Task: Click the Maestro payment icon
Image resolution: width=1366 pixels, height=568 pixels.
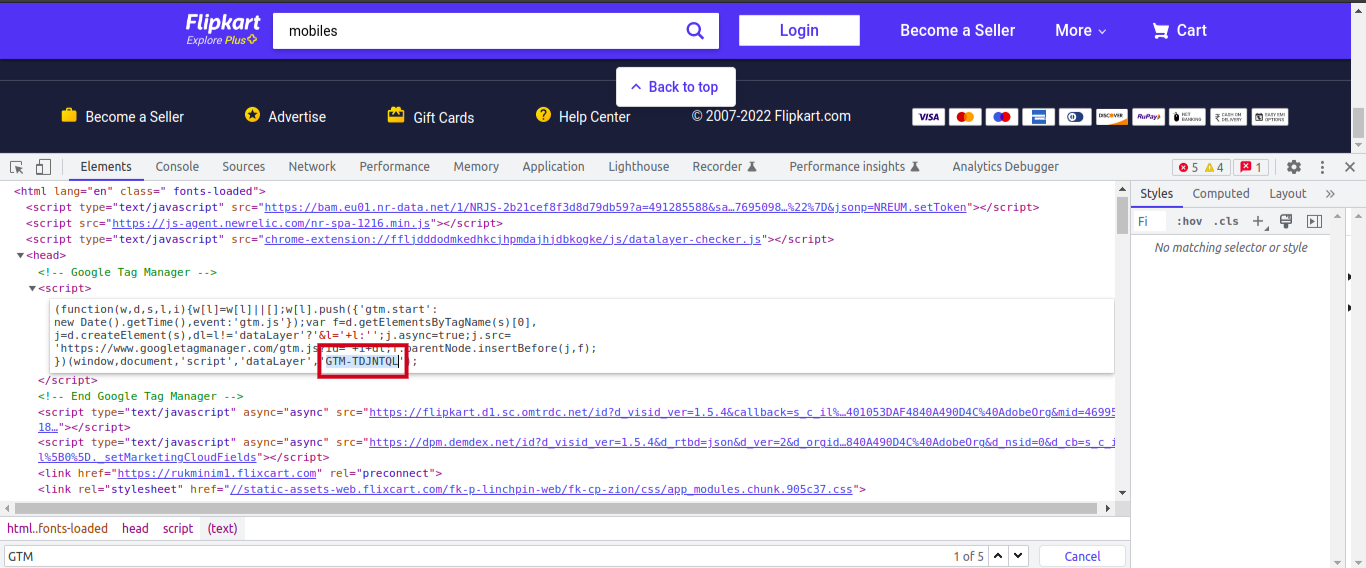Action: pos(1001,117)
